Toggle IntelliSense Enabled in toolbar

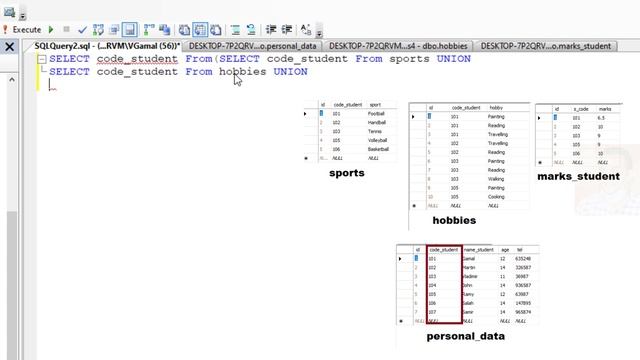coord(130,30)
